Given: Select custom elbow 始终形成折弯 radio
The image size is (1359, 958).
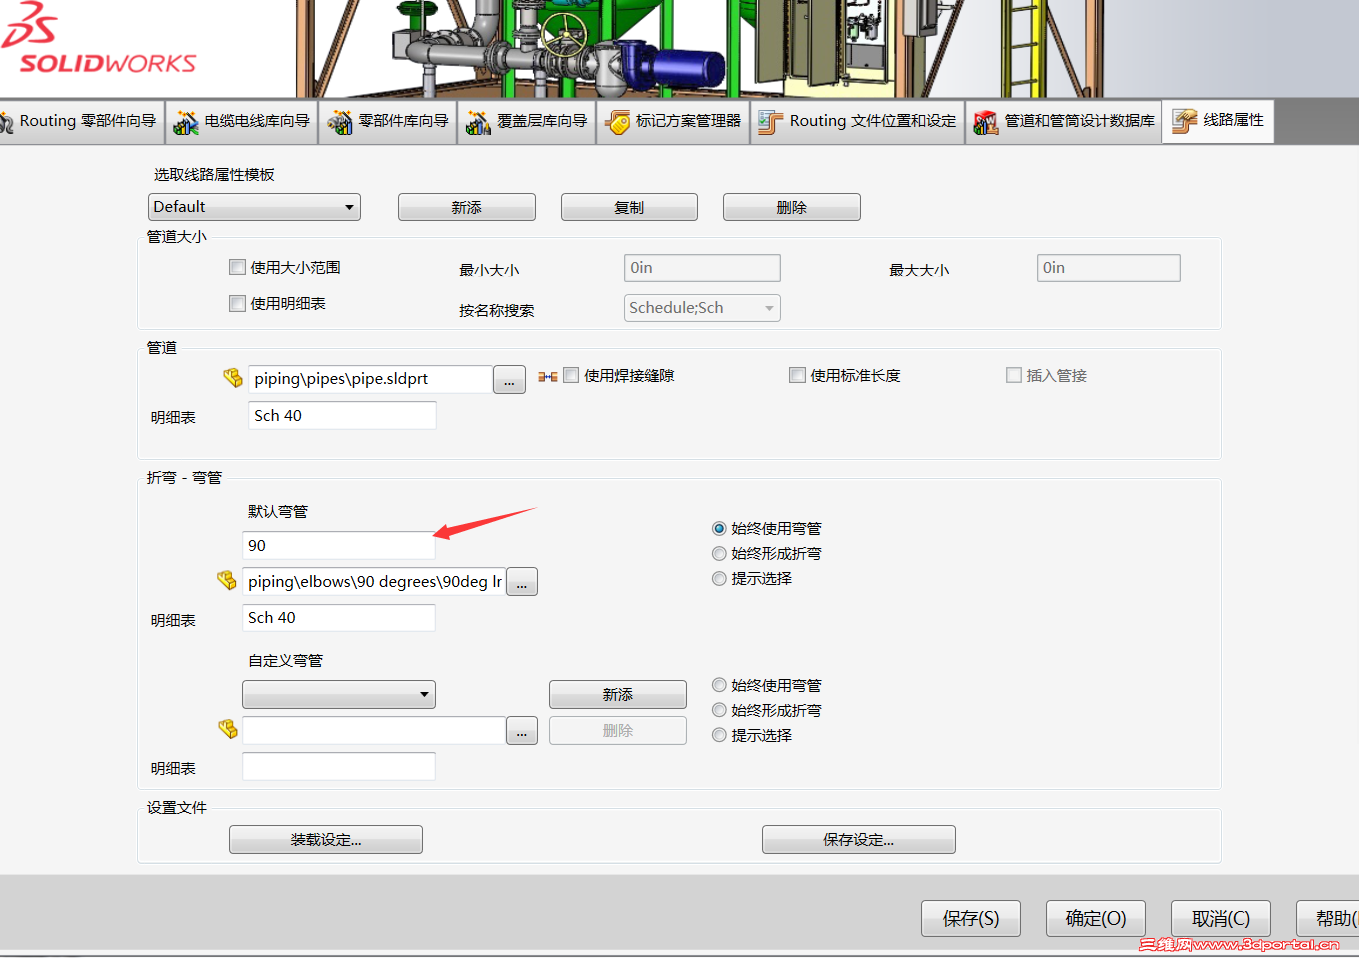Looking at the screenshot, I should point(719,710).
